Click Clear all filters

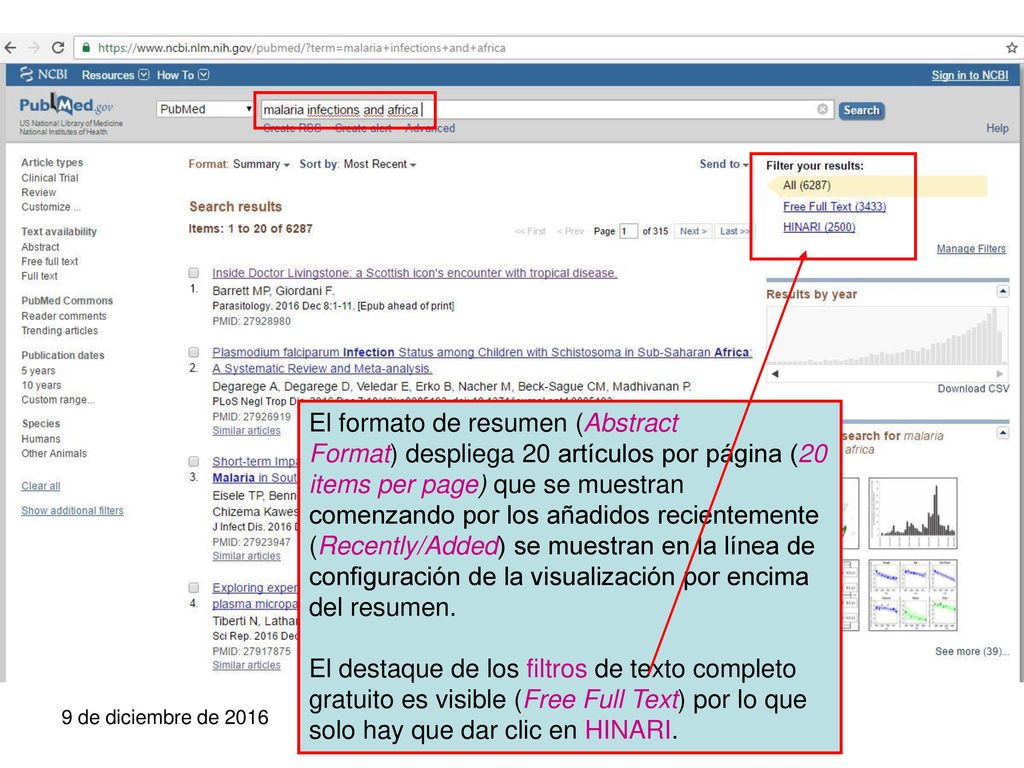(40, 486)
